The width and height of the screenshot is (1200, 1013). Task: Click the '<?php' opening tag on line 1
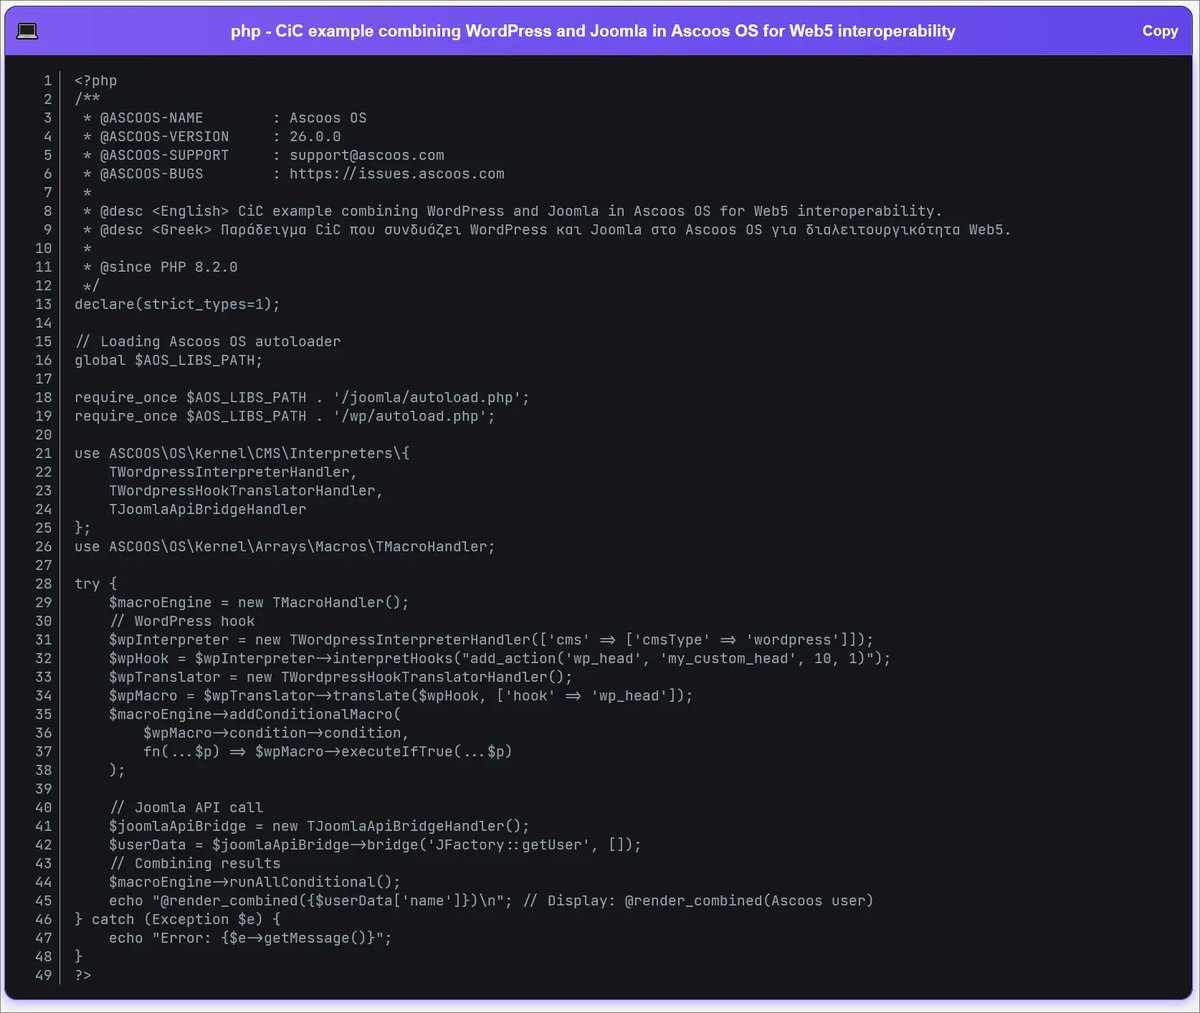[96, 80]
